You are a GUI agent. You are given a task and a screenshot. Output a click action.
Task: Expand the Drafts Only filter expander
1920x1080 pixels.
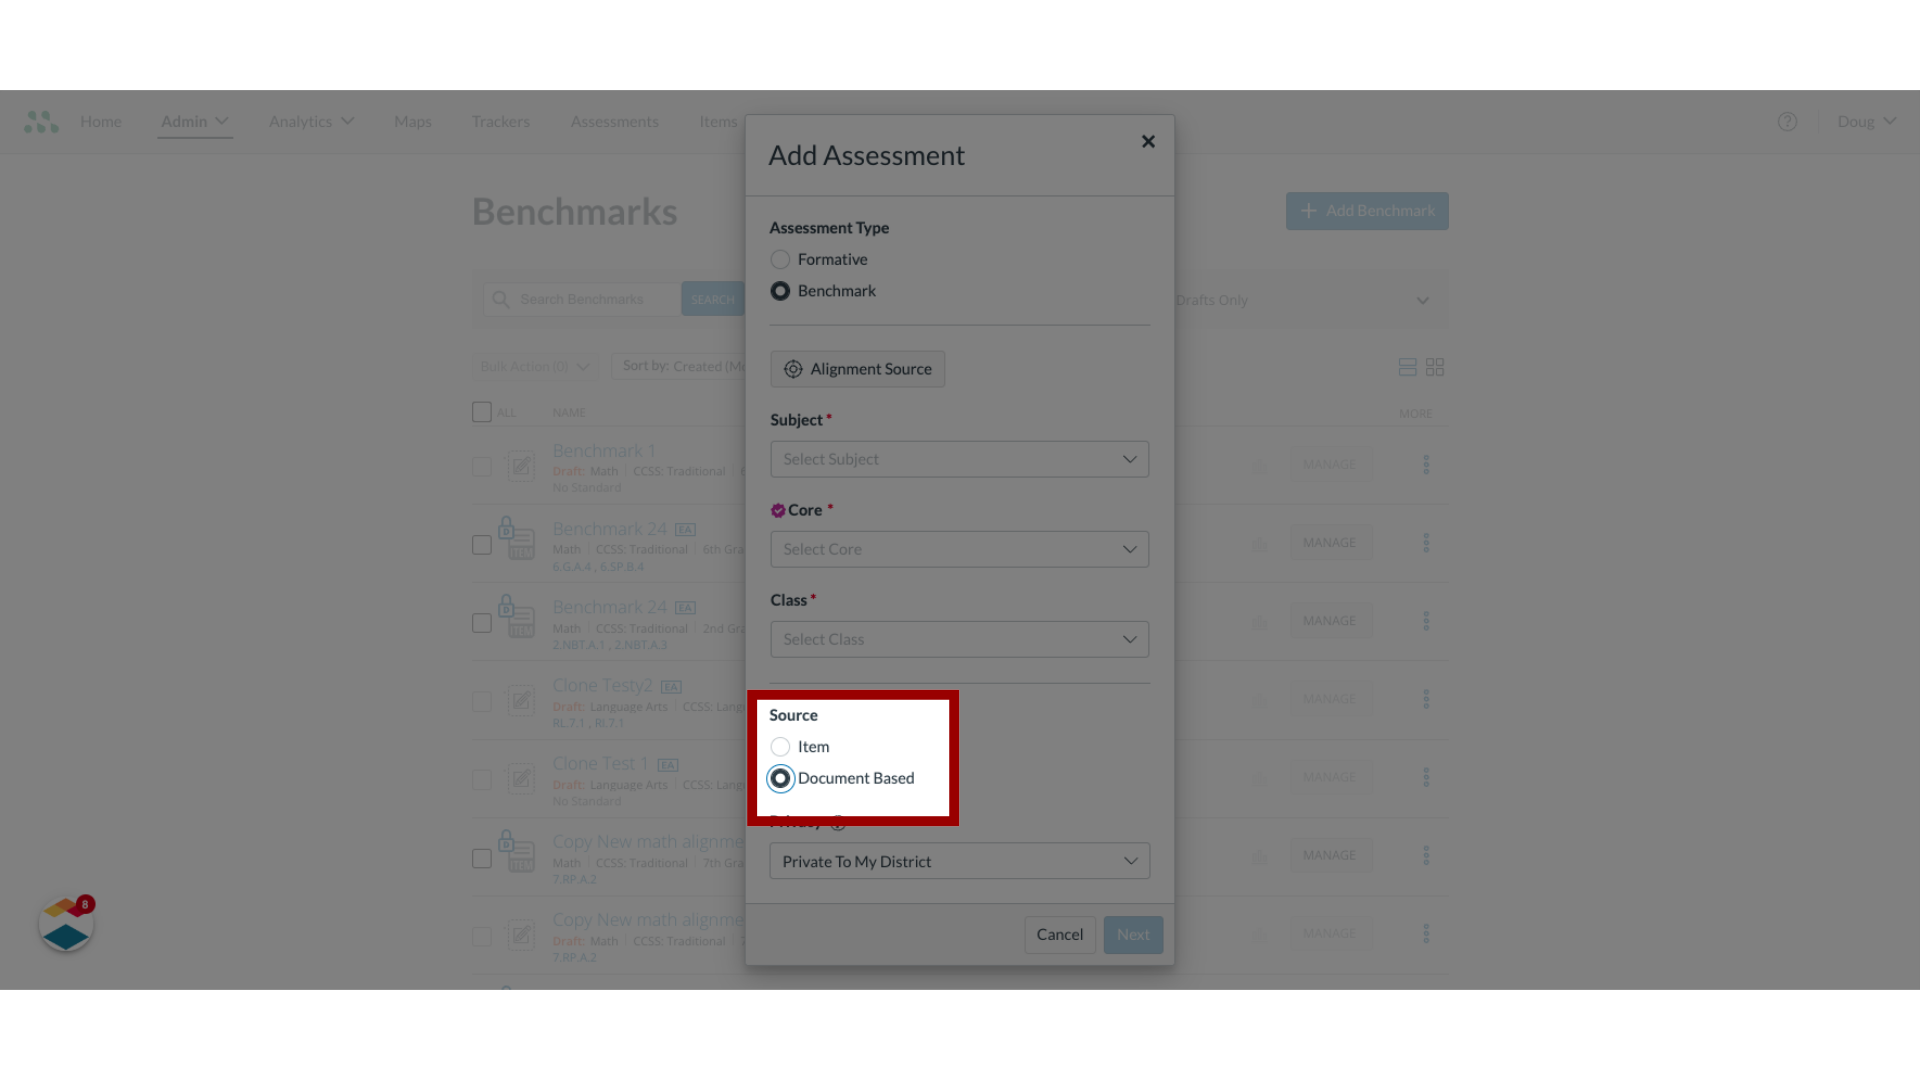coord(1423,301)
